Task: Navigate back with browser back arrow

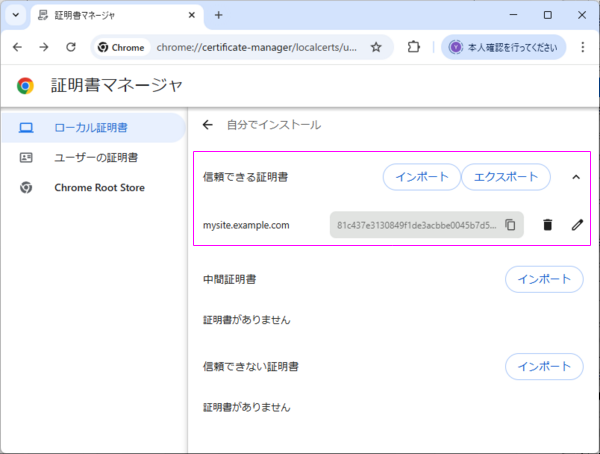Action: (x=17, y=47)
